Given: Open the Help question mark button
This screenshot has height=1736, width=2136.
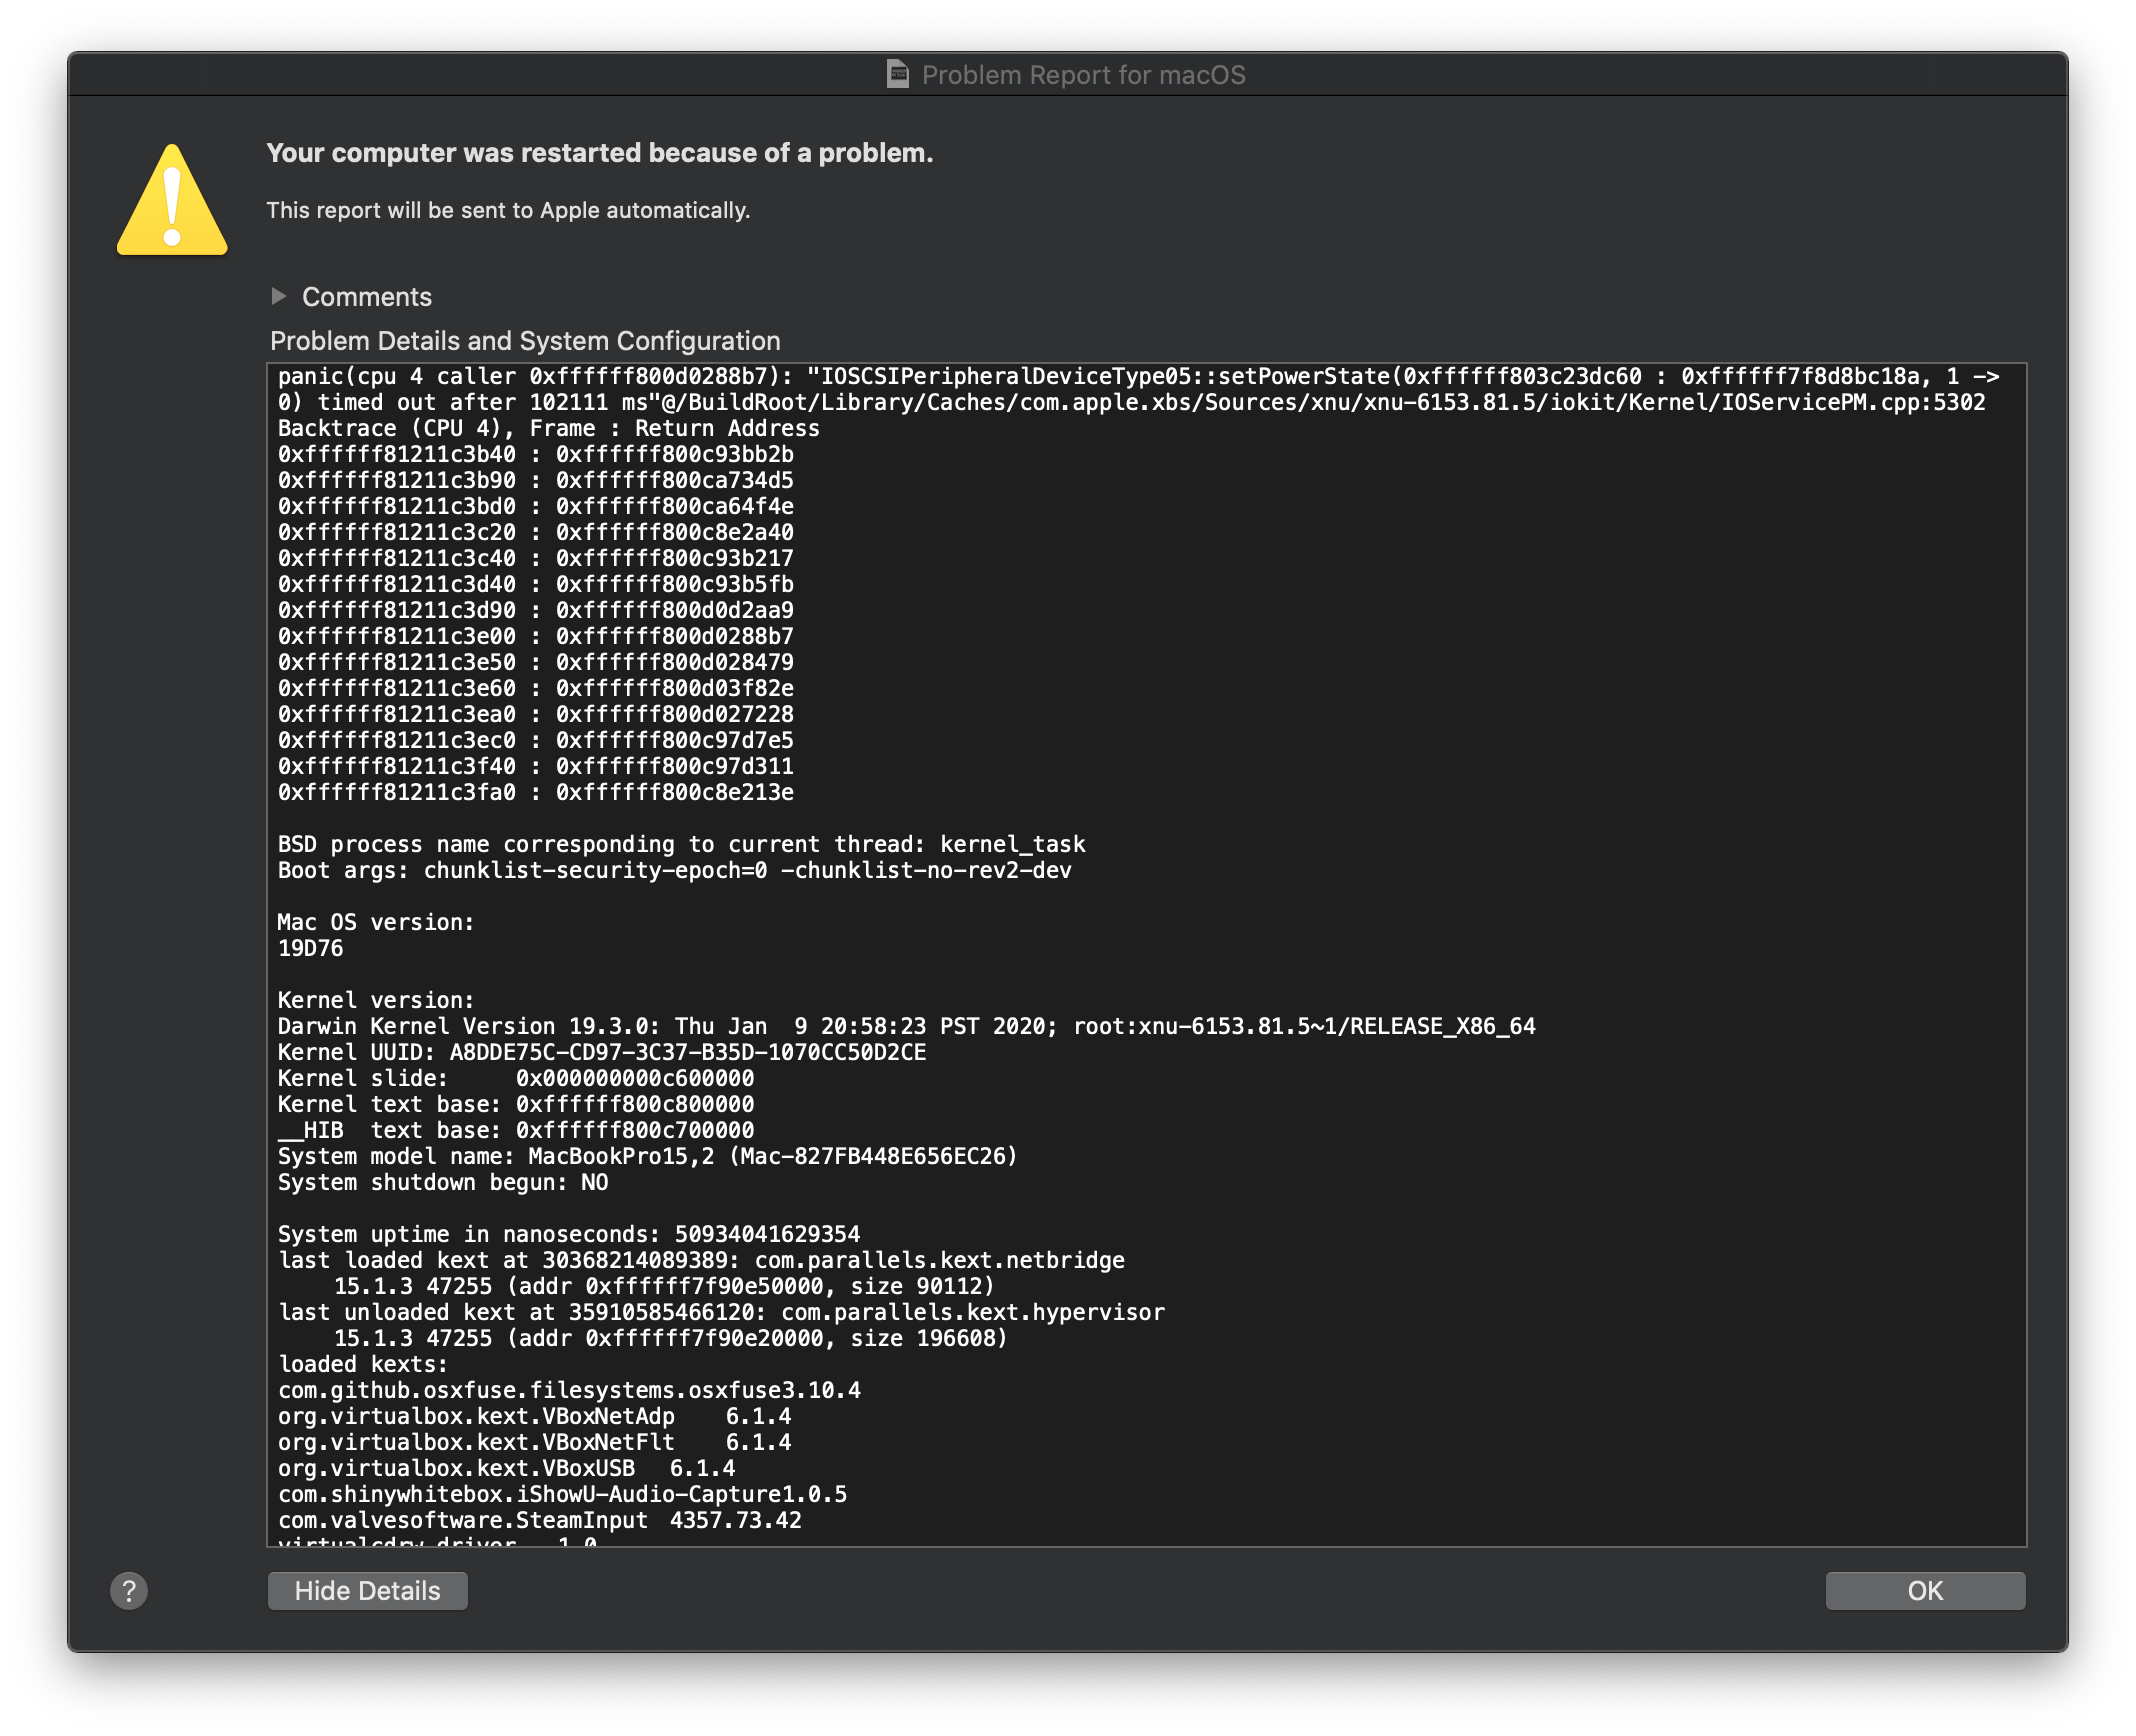Looking at the screenshot, I should [x=128, y=1590].
